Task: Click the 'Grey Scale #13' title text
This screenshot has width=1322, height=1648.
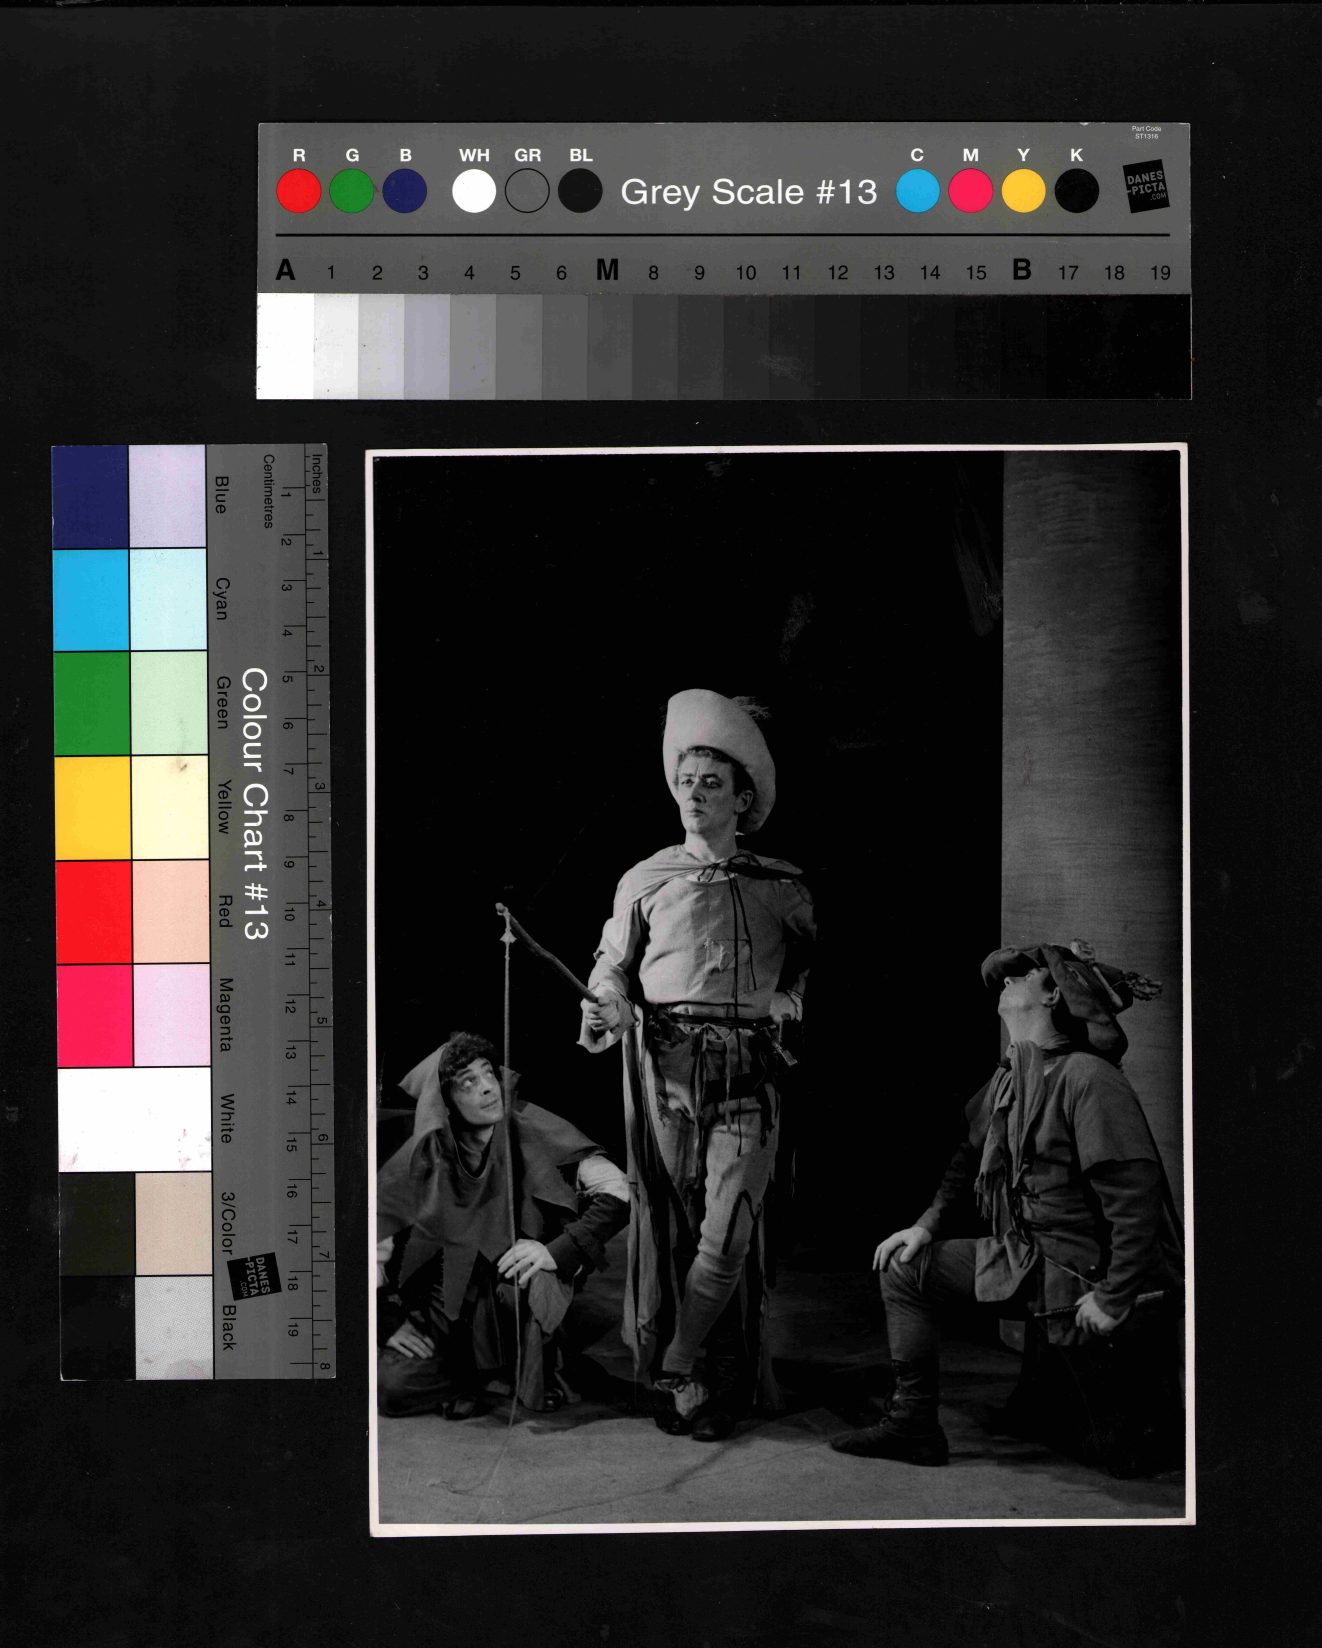Action: tap(748, 191)
